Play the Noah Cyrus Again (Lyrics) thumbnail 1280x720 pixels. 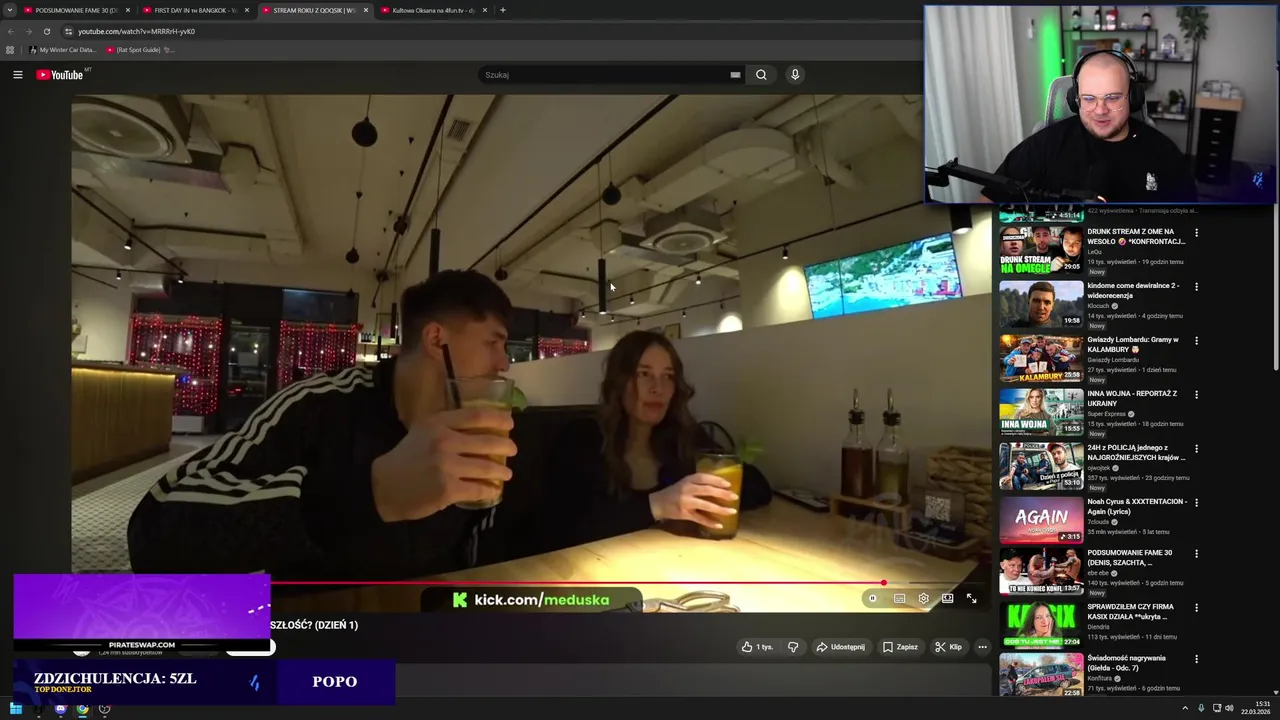click(x=1041, y=520)
